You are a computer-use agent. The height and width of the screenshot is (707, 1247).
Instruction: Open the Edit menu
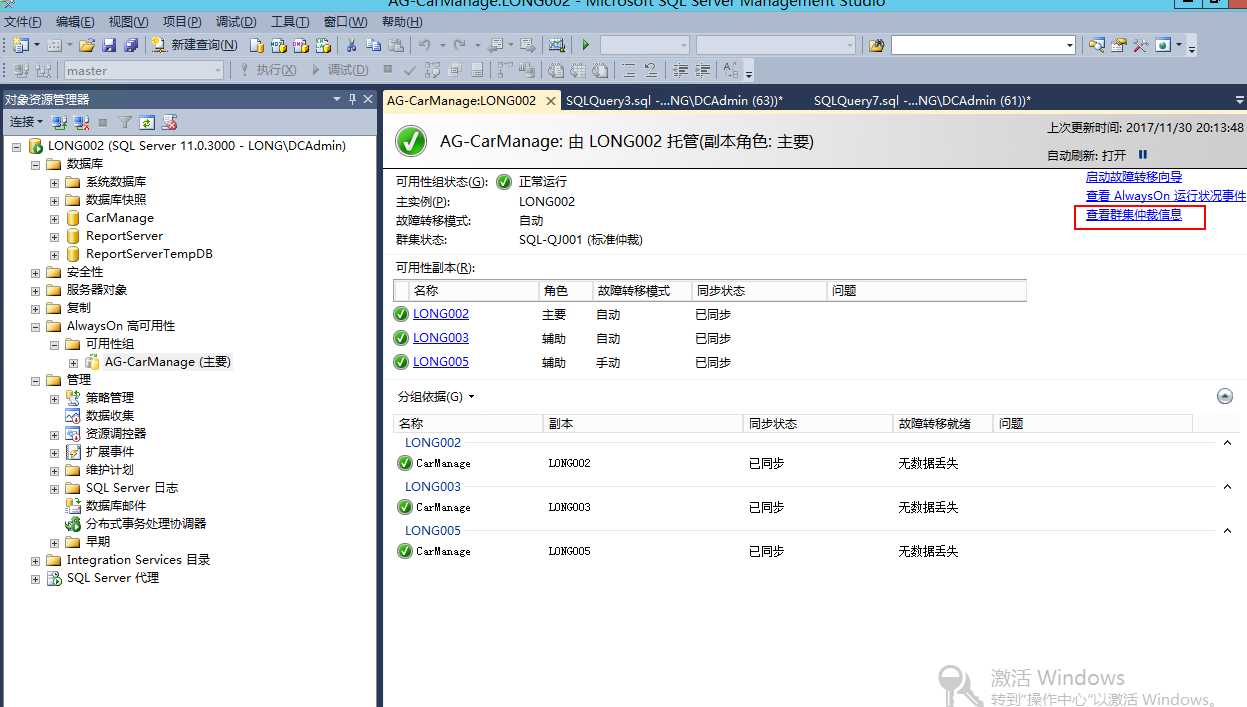pos(75,22)
